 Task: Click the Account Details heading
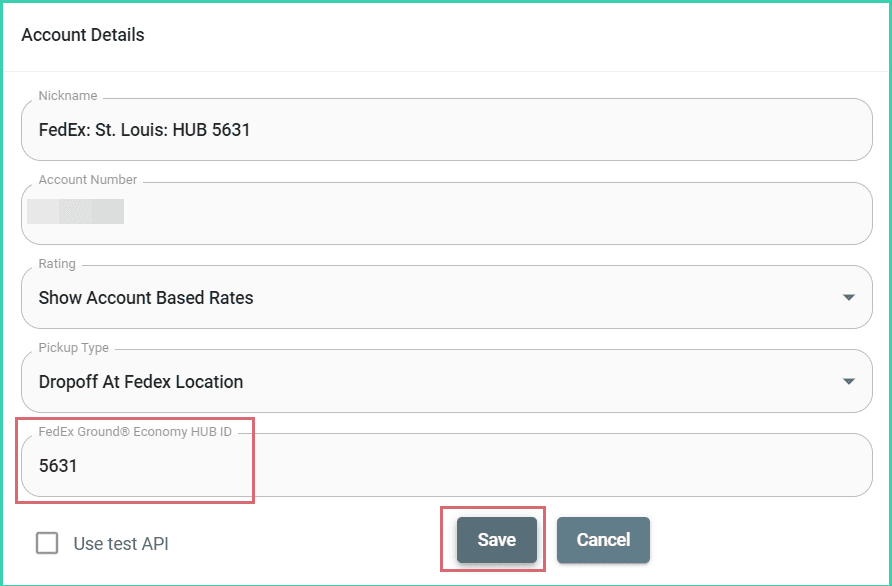tap(83, 35)
